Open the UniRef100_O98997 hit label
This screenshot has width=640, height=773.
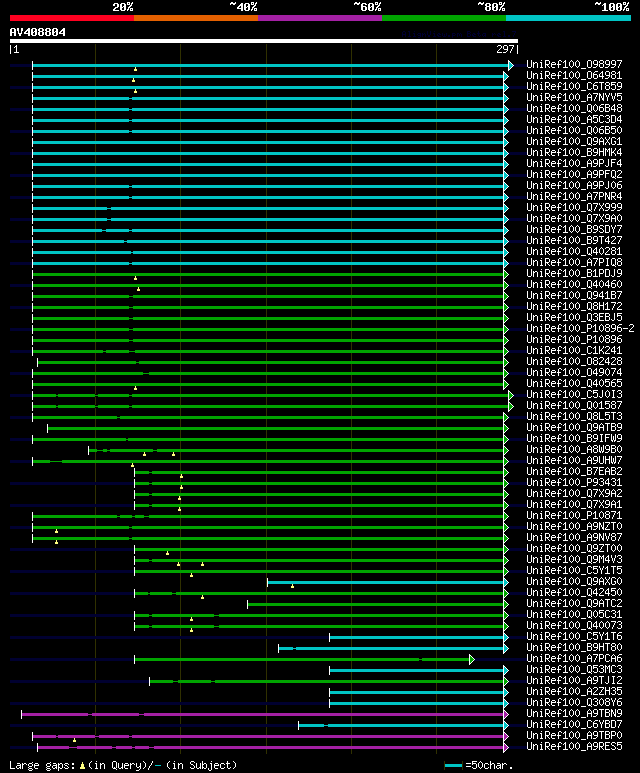click(x=574, y=65)
